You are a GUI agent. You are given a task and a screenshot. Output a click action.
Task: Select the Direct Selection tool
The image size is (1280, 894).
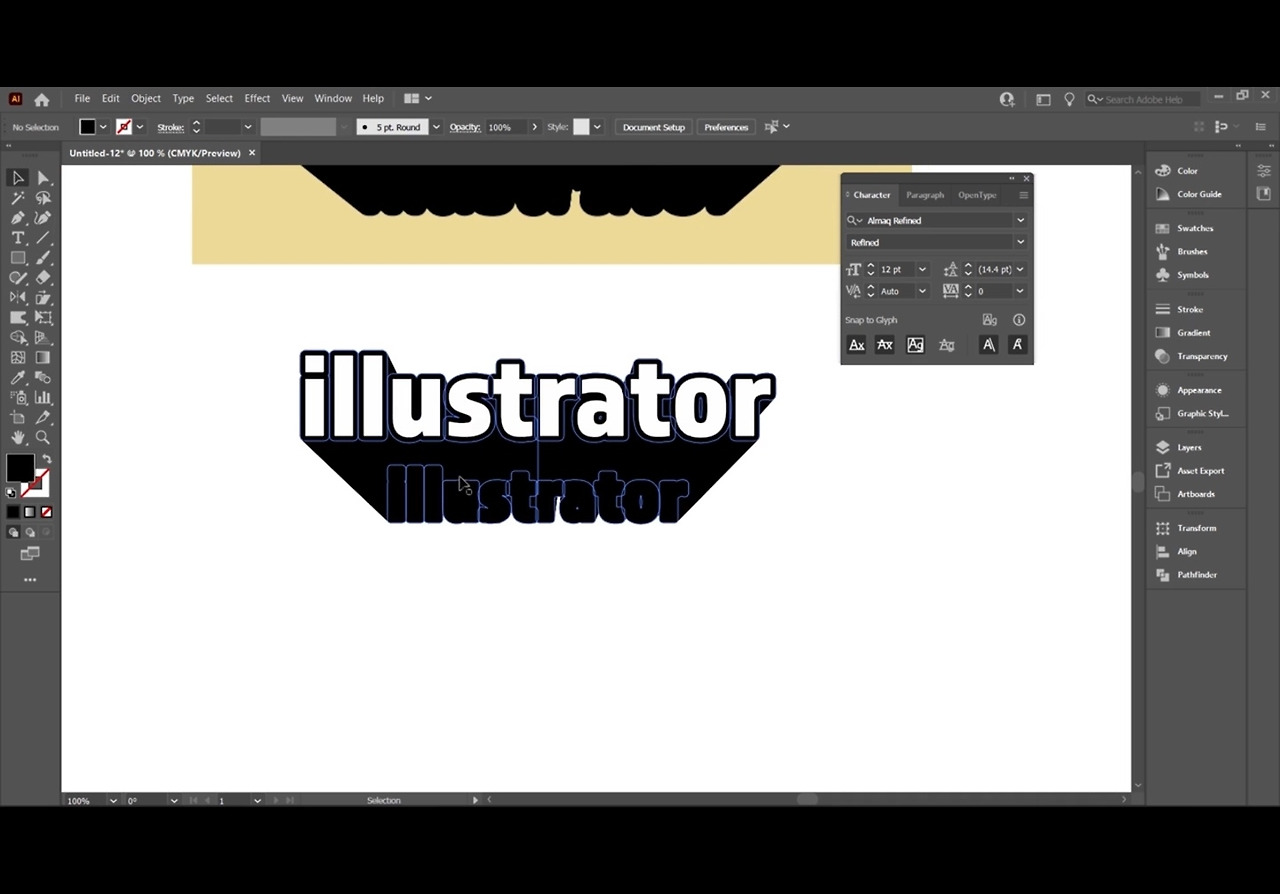43,178
